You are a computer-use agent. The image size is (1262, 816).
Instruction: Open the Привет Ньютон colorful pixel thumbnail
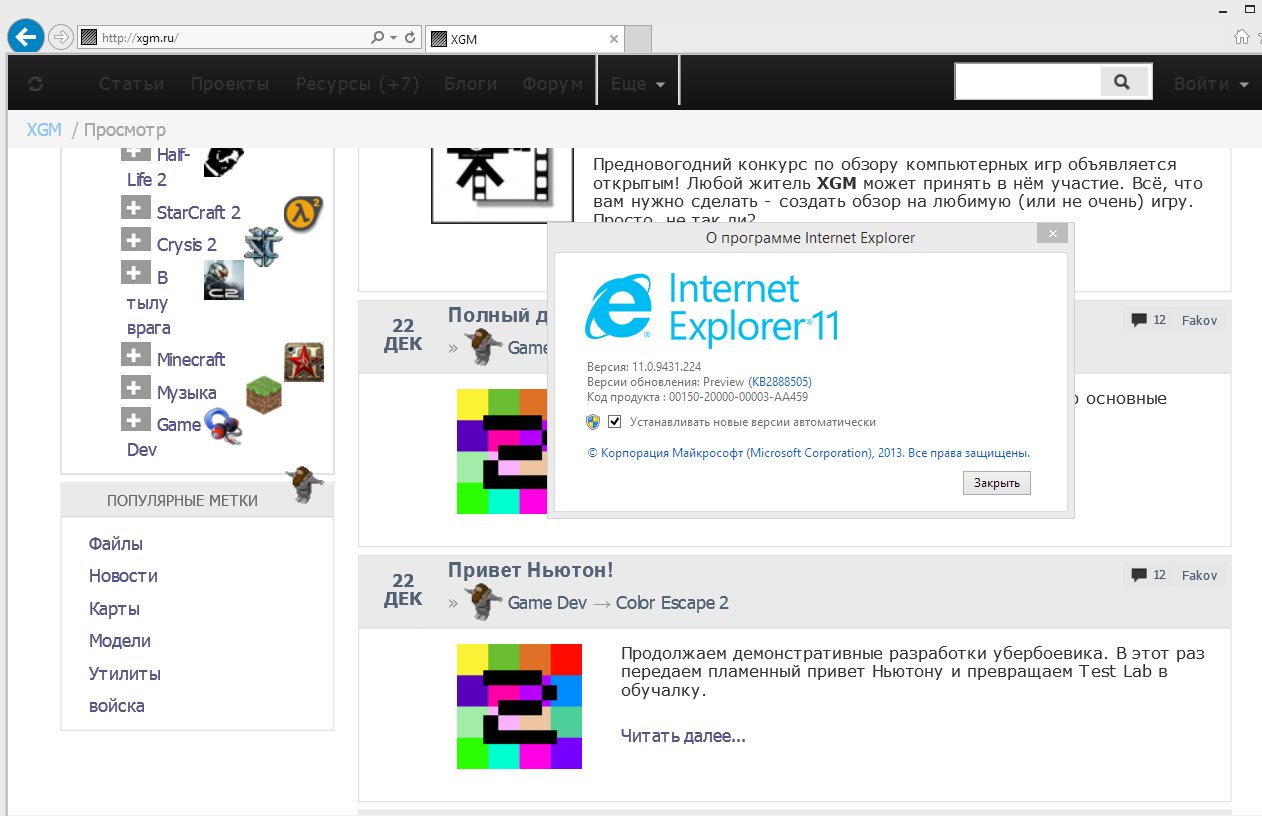pyautogui.click(x=519, y=706)
